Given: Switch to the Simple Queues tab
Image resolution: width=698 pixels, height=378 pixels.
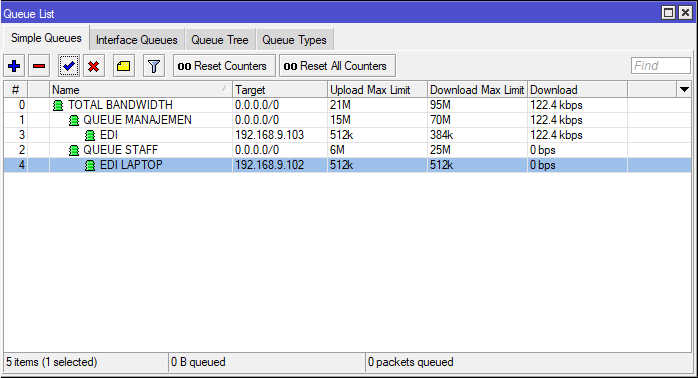Looking at the screenshot, I should click(x=46, y=38).
